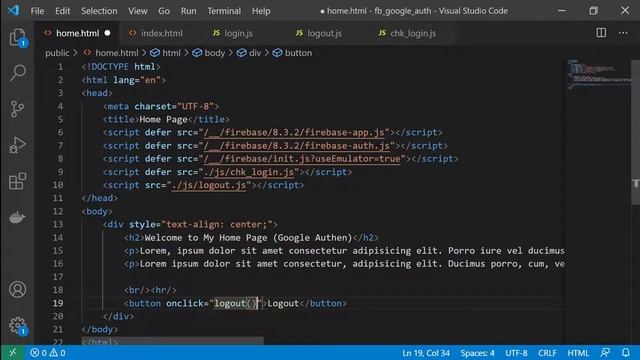Place cursor on Home Page title text
Viewport: 640px width, 360px height.
[x=163, y=119]
